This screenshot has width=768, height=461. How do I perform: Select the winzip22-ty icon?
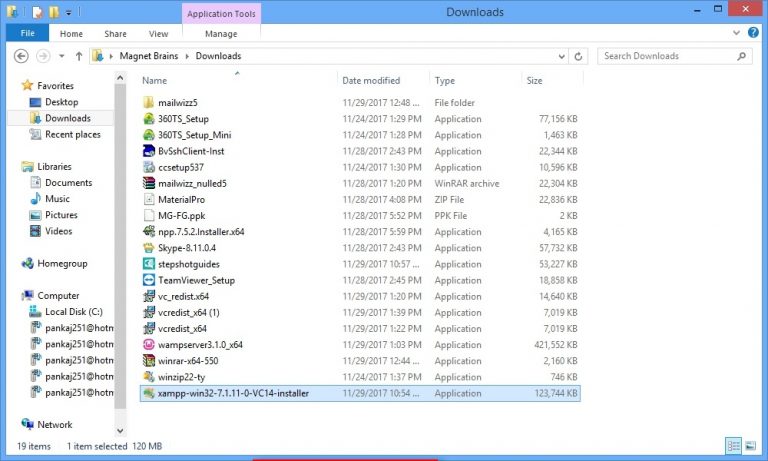pos(148,377)
